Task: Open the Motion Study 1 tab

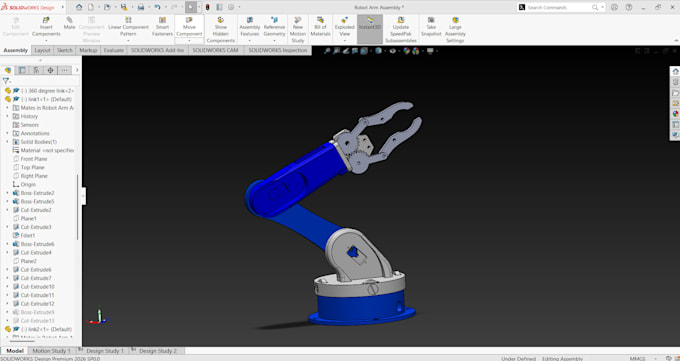Action: 51,351
